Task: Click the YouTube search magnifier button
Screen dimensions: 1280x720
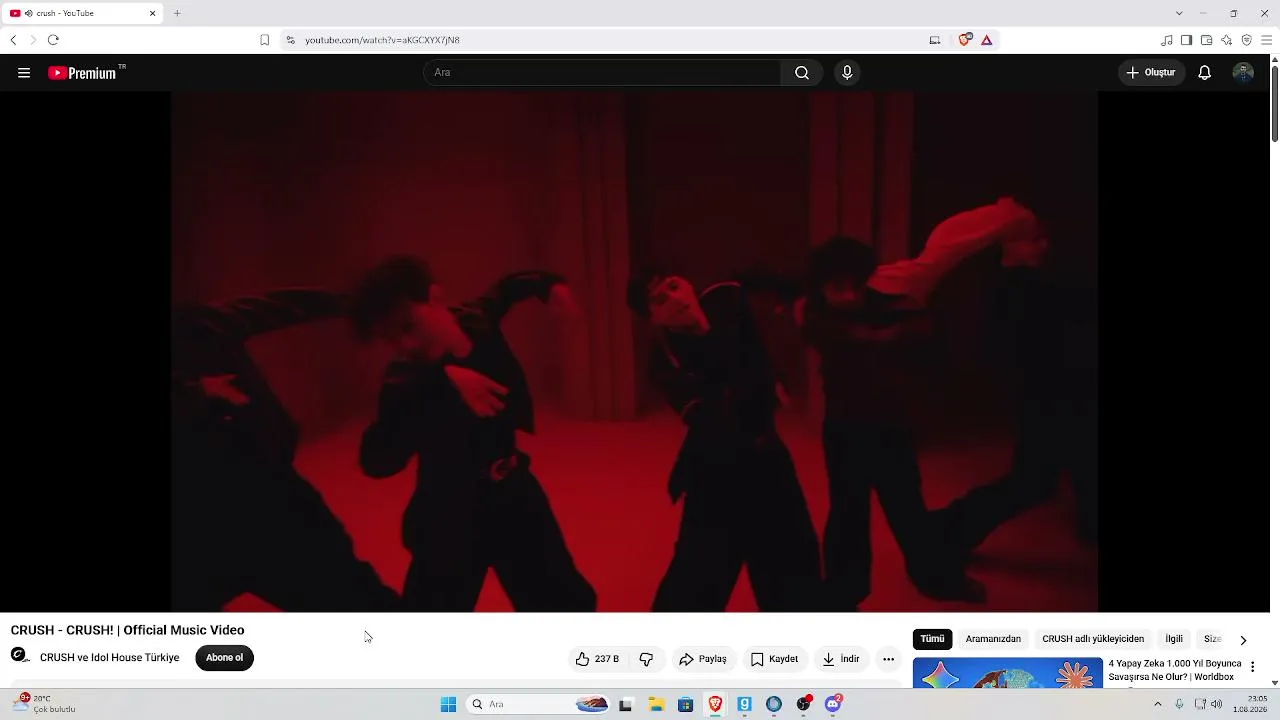Action: [802, 73]
